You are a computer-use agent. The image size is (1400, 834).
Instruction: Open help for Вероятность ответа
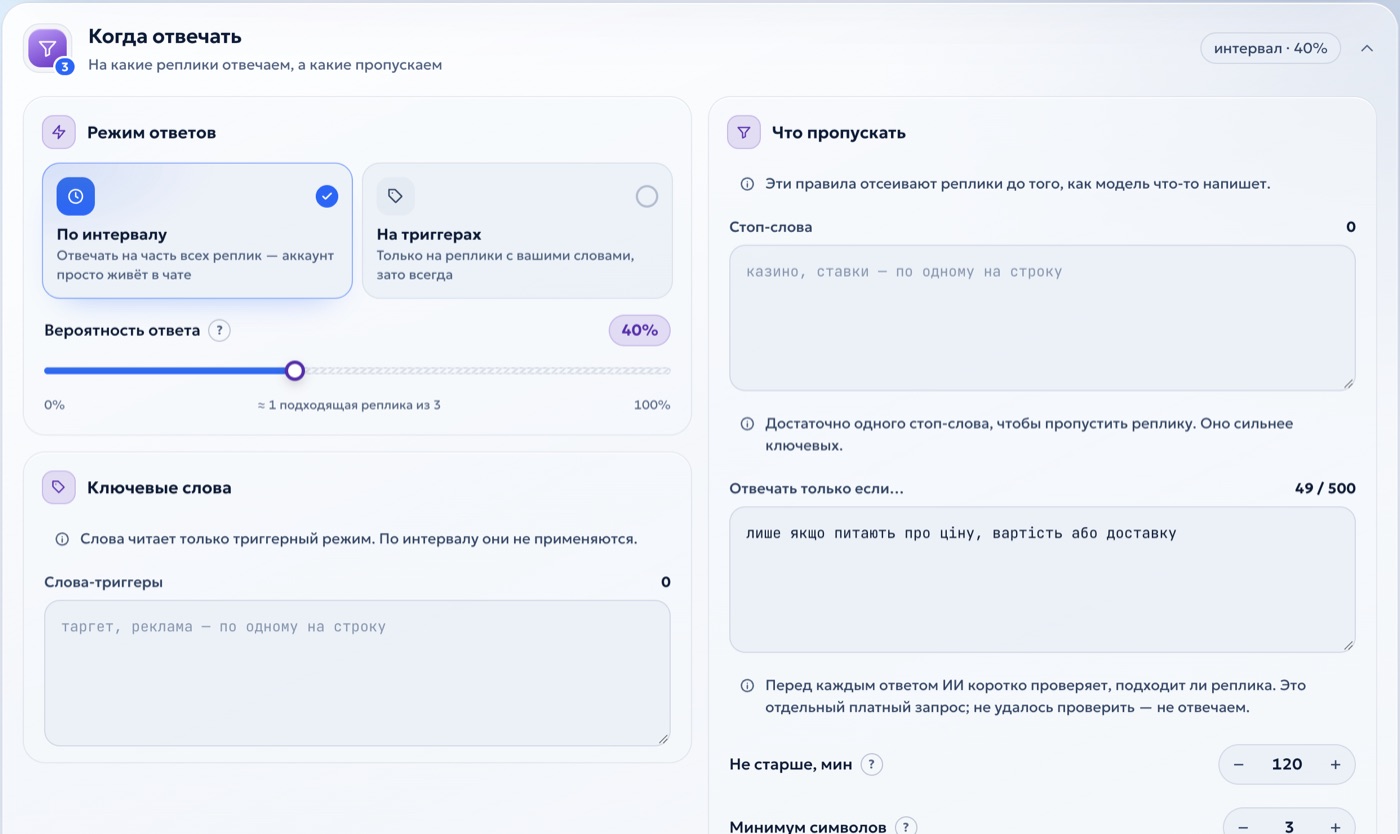(x=219, y=330)
